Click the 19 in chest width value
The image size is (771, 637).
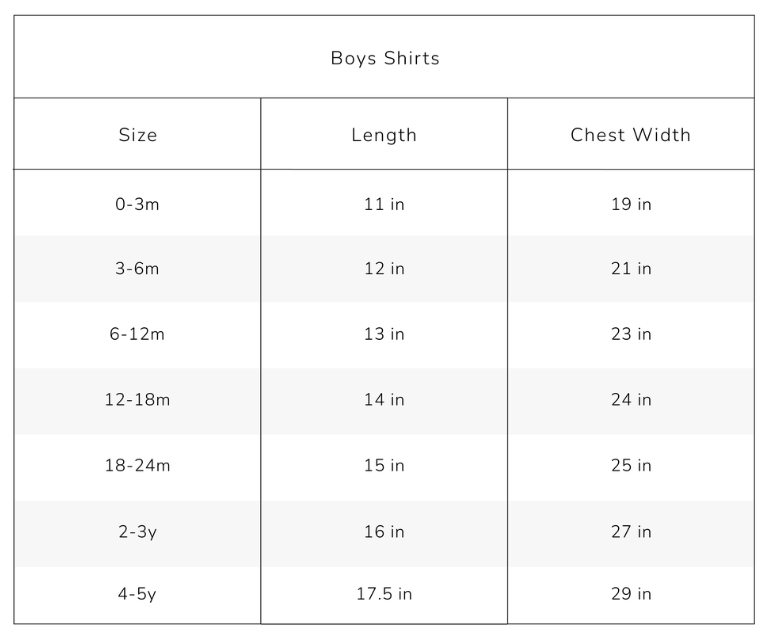pos(631,204)
